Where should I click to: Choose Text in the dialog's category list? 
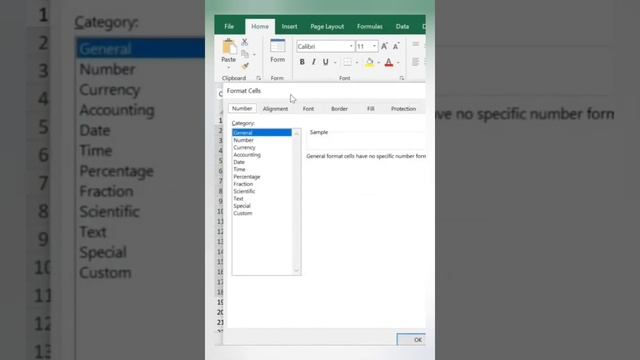262,199
